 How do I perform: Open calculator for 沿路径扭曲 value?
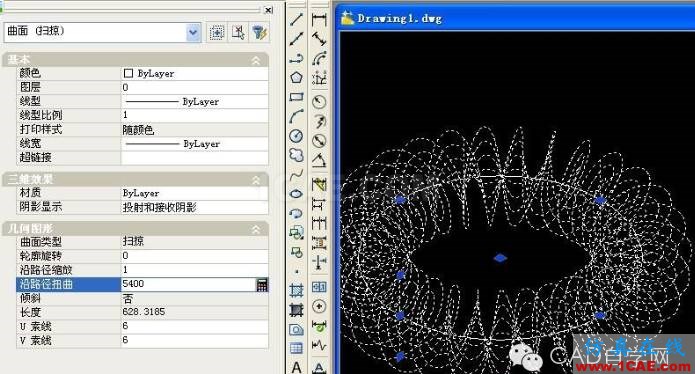[x=262, y=284]
